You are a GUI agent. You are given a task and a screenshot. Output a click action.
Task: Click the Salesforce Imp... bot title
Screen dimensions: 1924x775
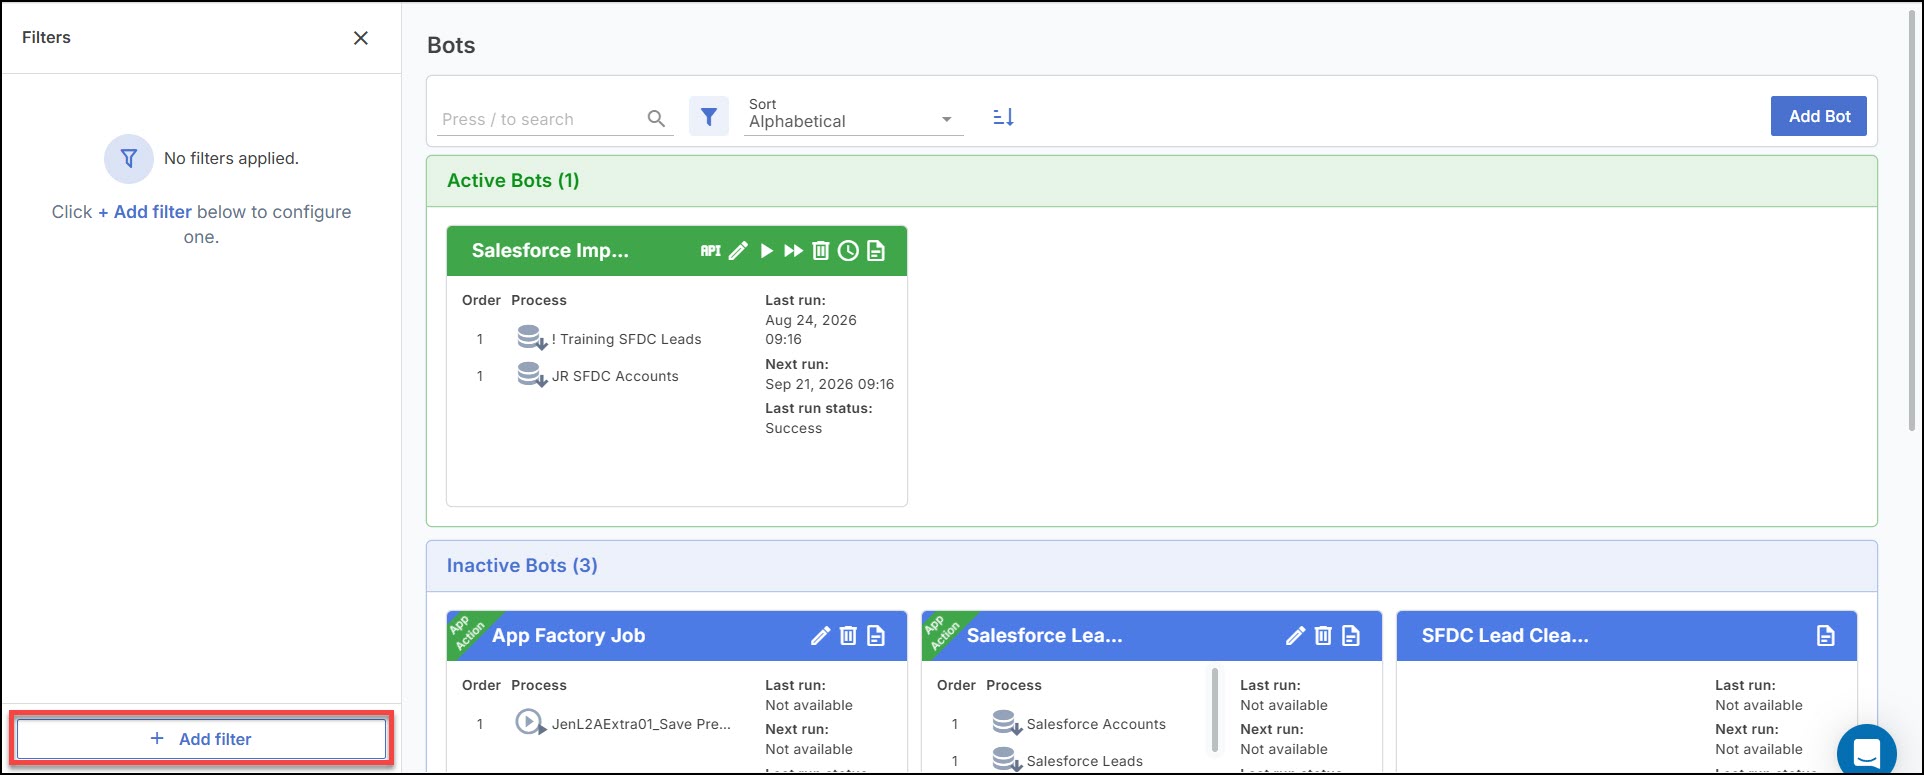[x=550, y=251]
